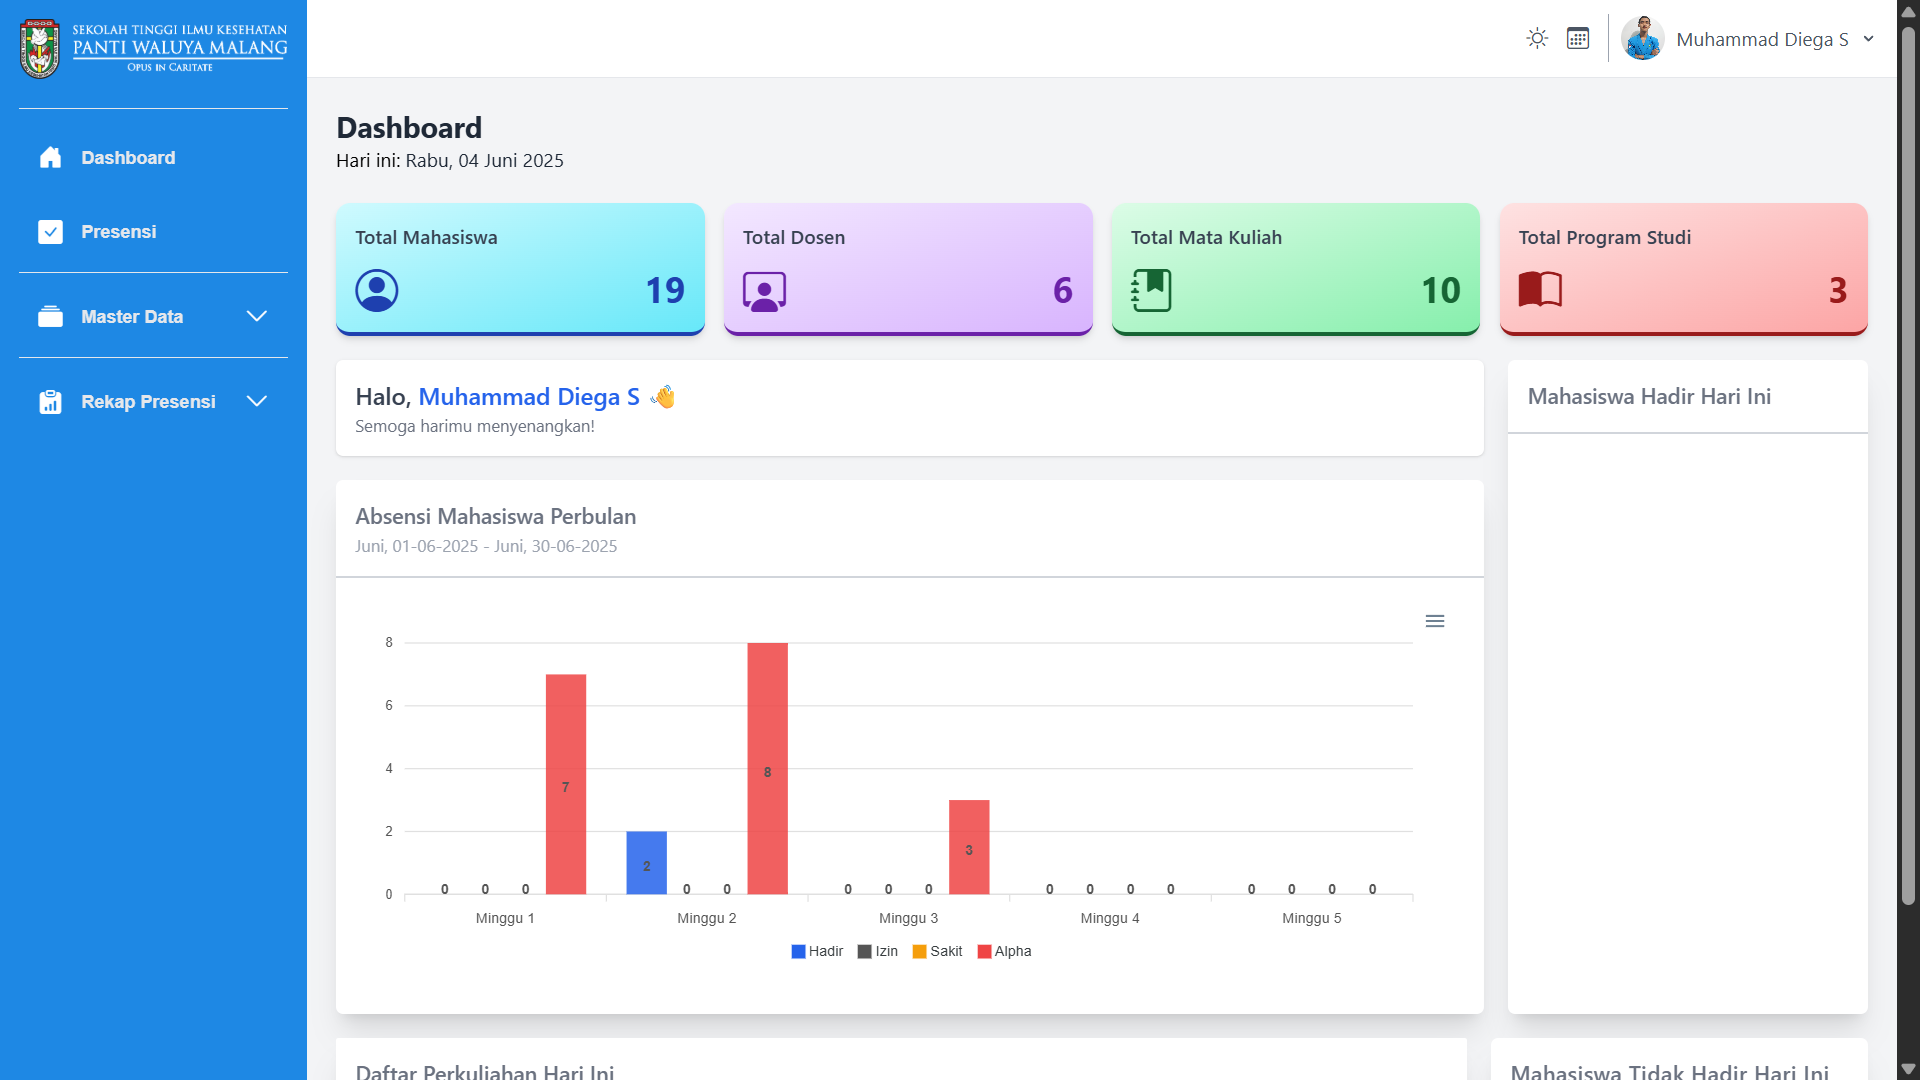Click the Sakit orange legend swatch

click(x=919, y=952)
